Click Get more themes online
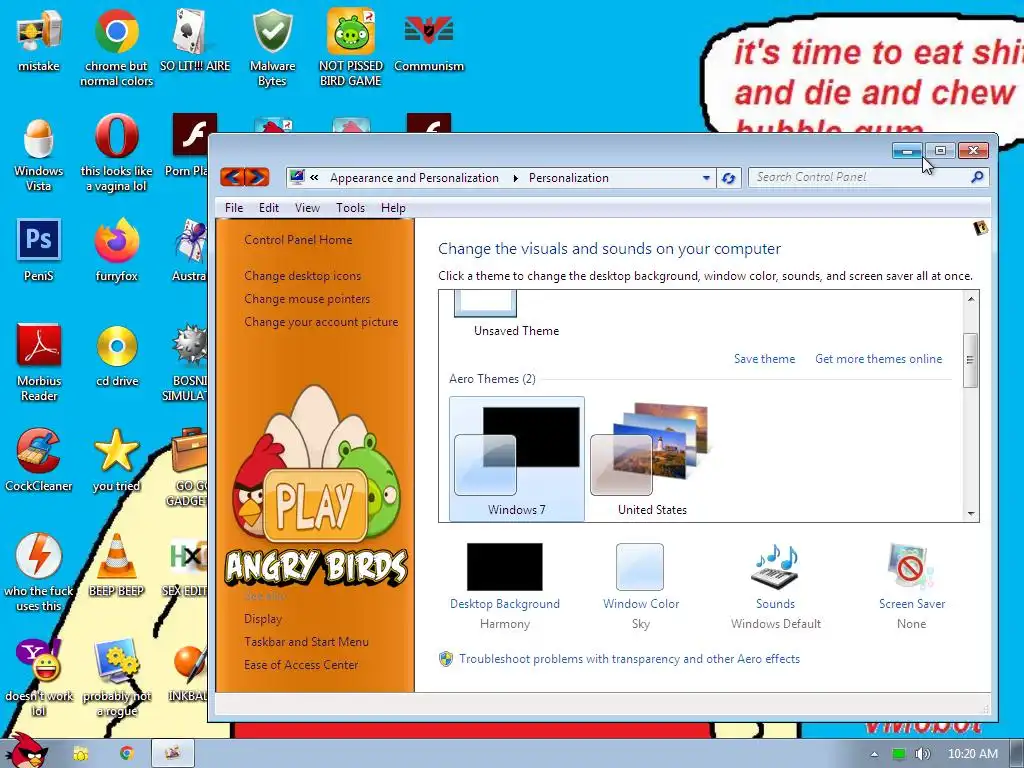This screenshot has width=1024, height=768. (x=878, y=359)
